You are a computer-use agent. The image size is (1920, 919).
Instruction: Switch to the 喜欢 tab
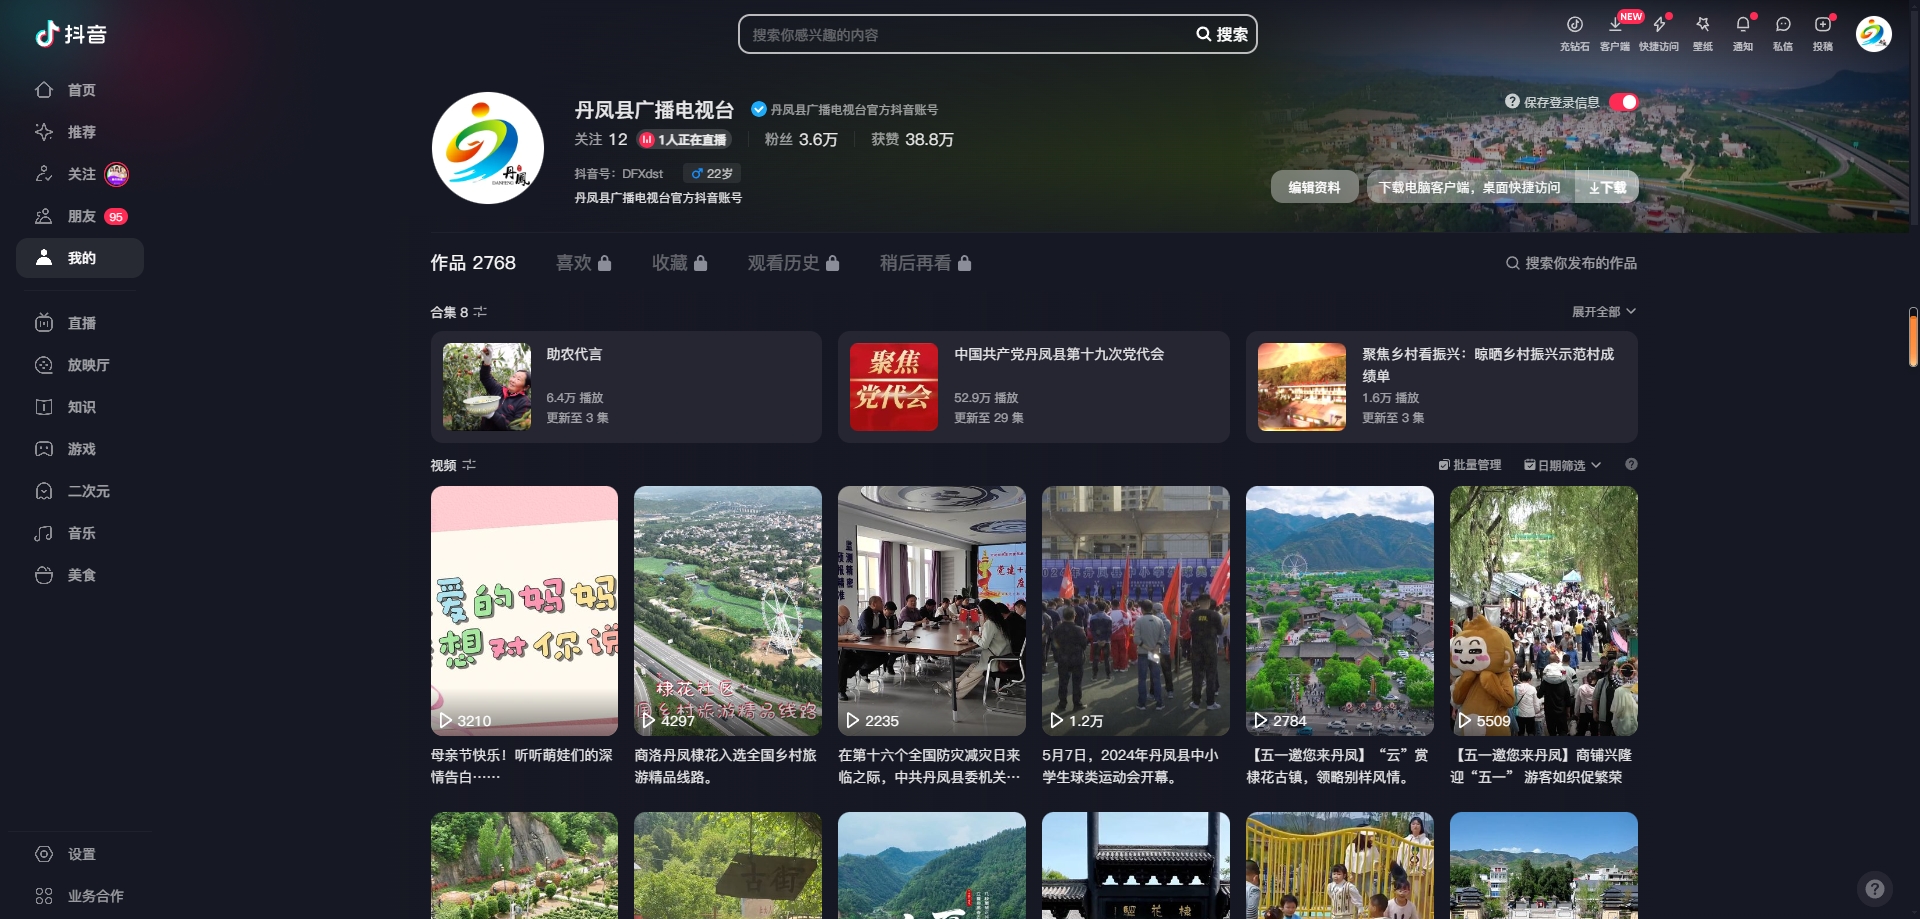point(583,263)
